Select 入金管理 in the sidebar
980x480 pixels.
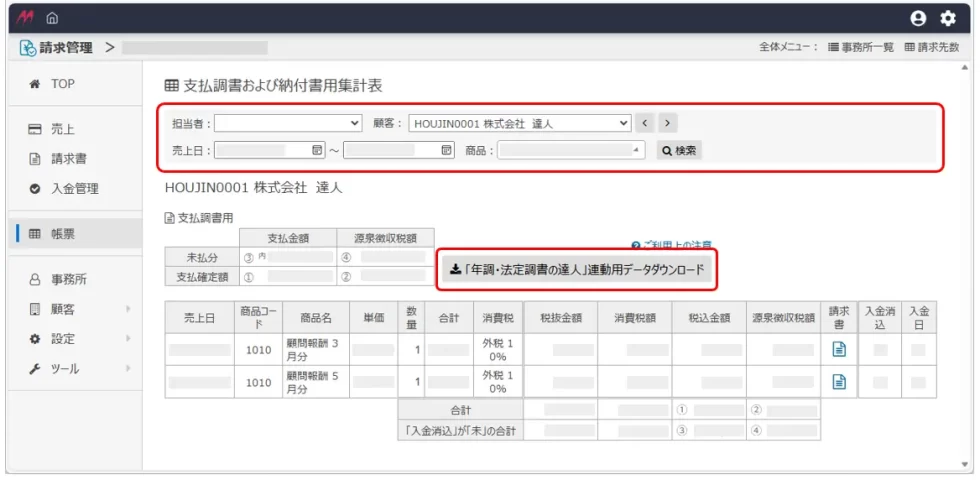(74, 188)
